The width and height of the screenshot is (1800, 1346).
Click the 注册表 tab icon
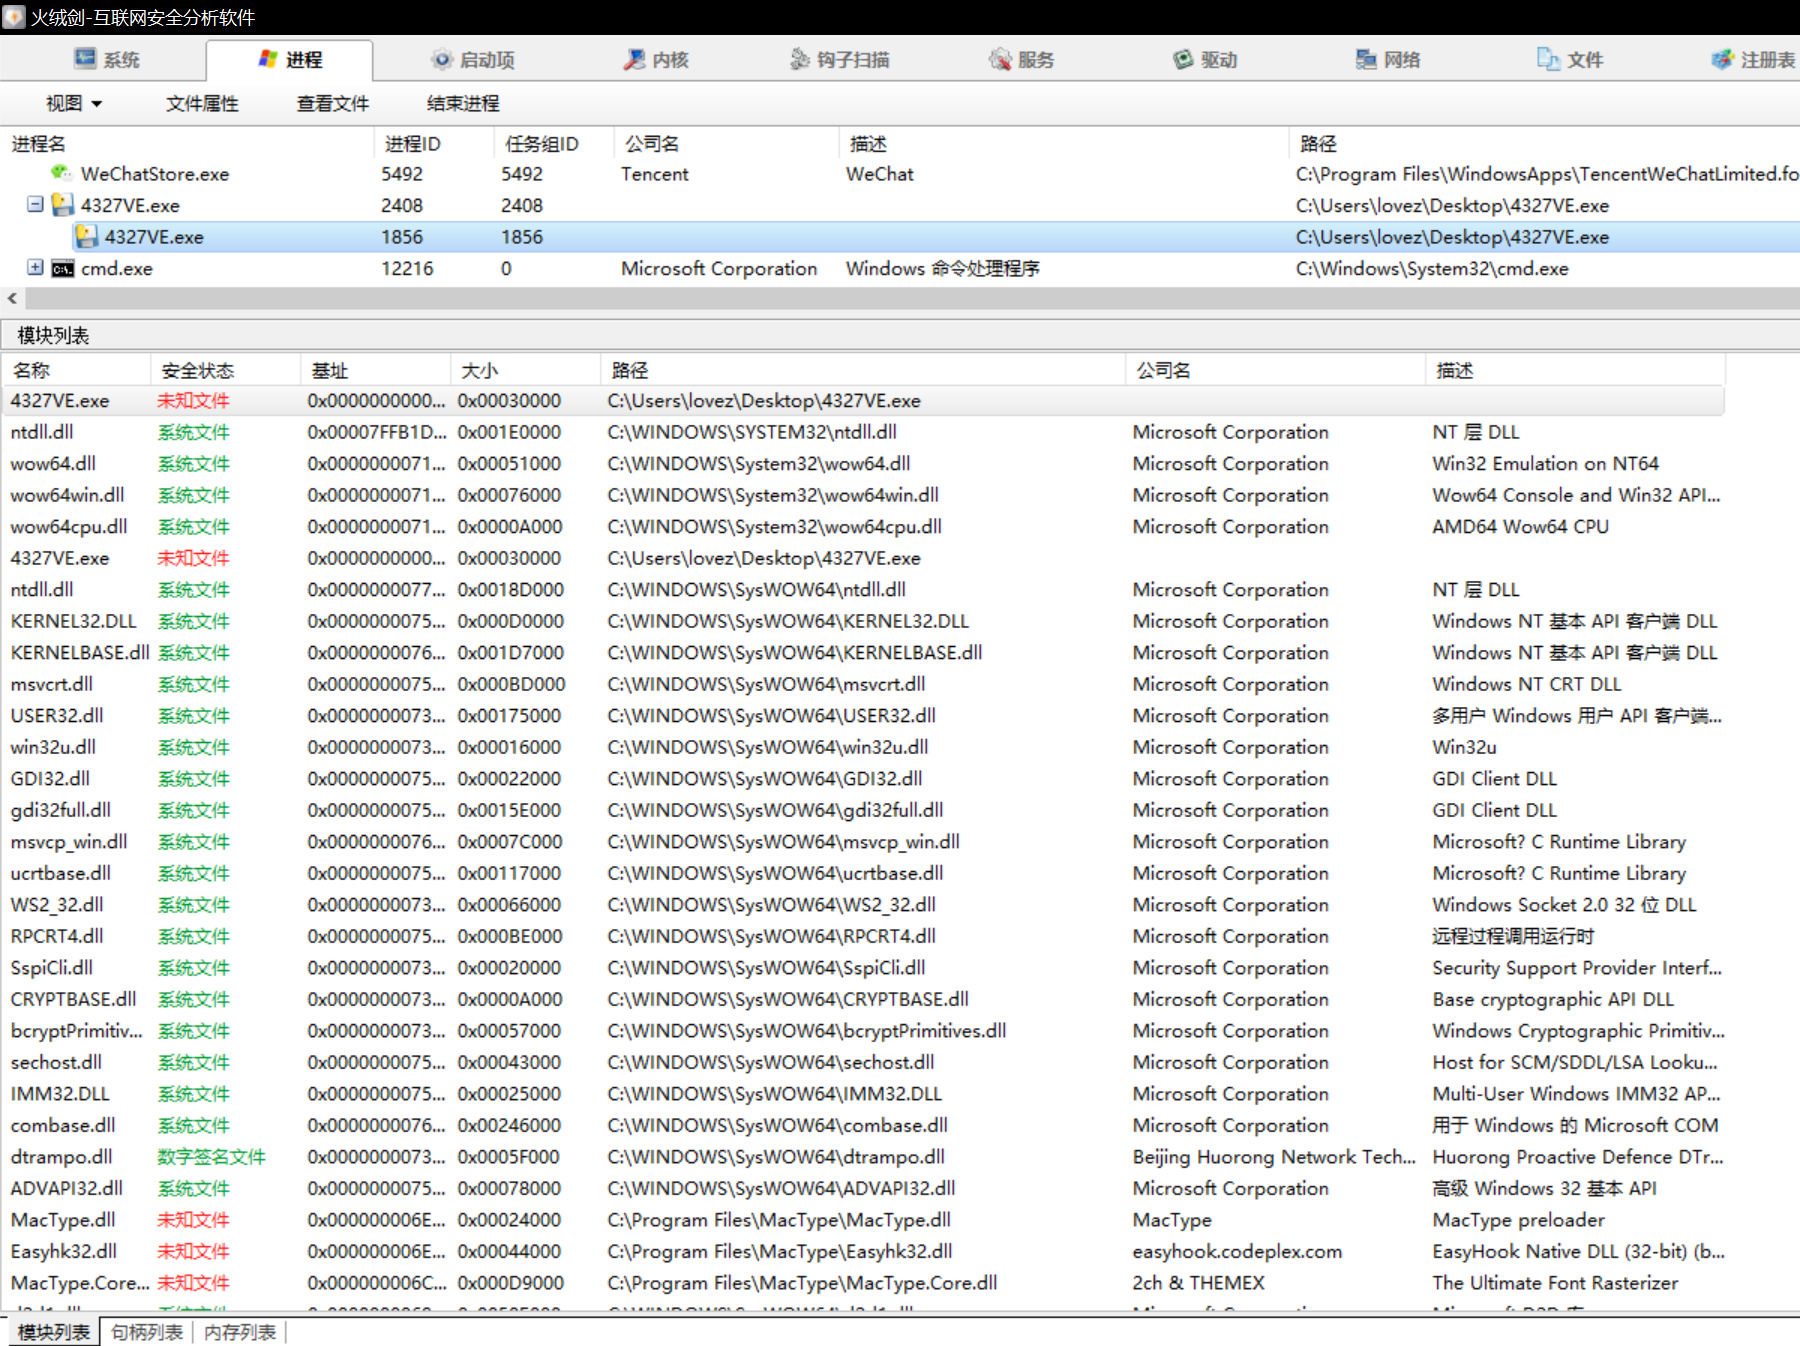[1722, 59]
